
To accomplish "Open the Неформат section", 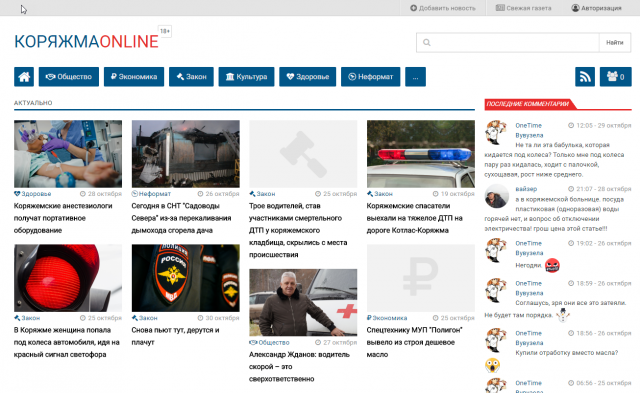I will pyautogui.click(x=370, y=77).
